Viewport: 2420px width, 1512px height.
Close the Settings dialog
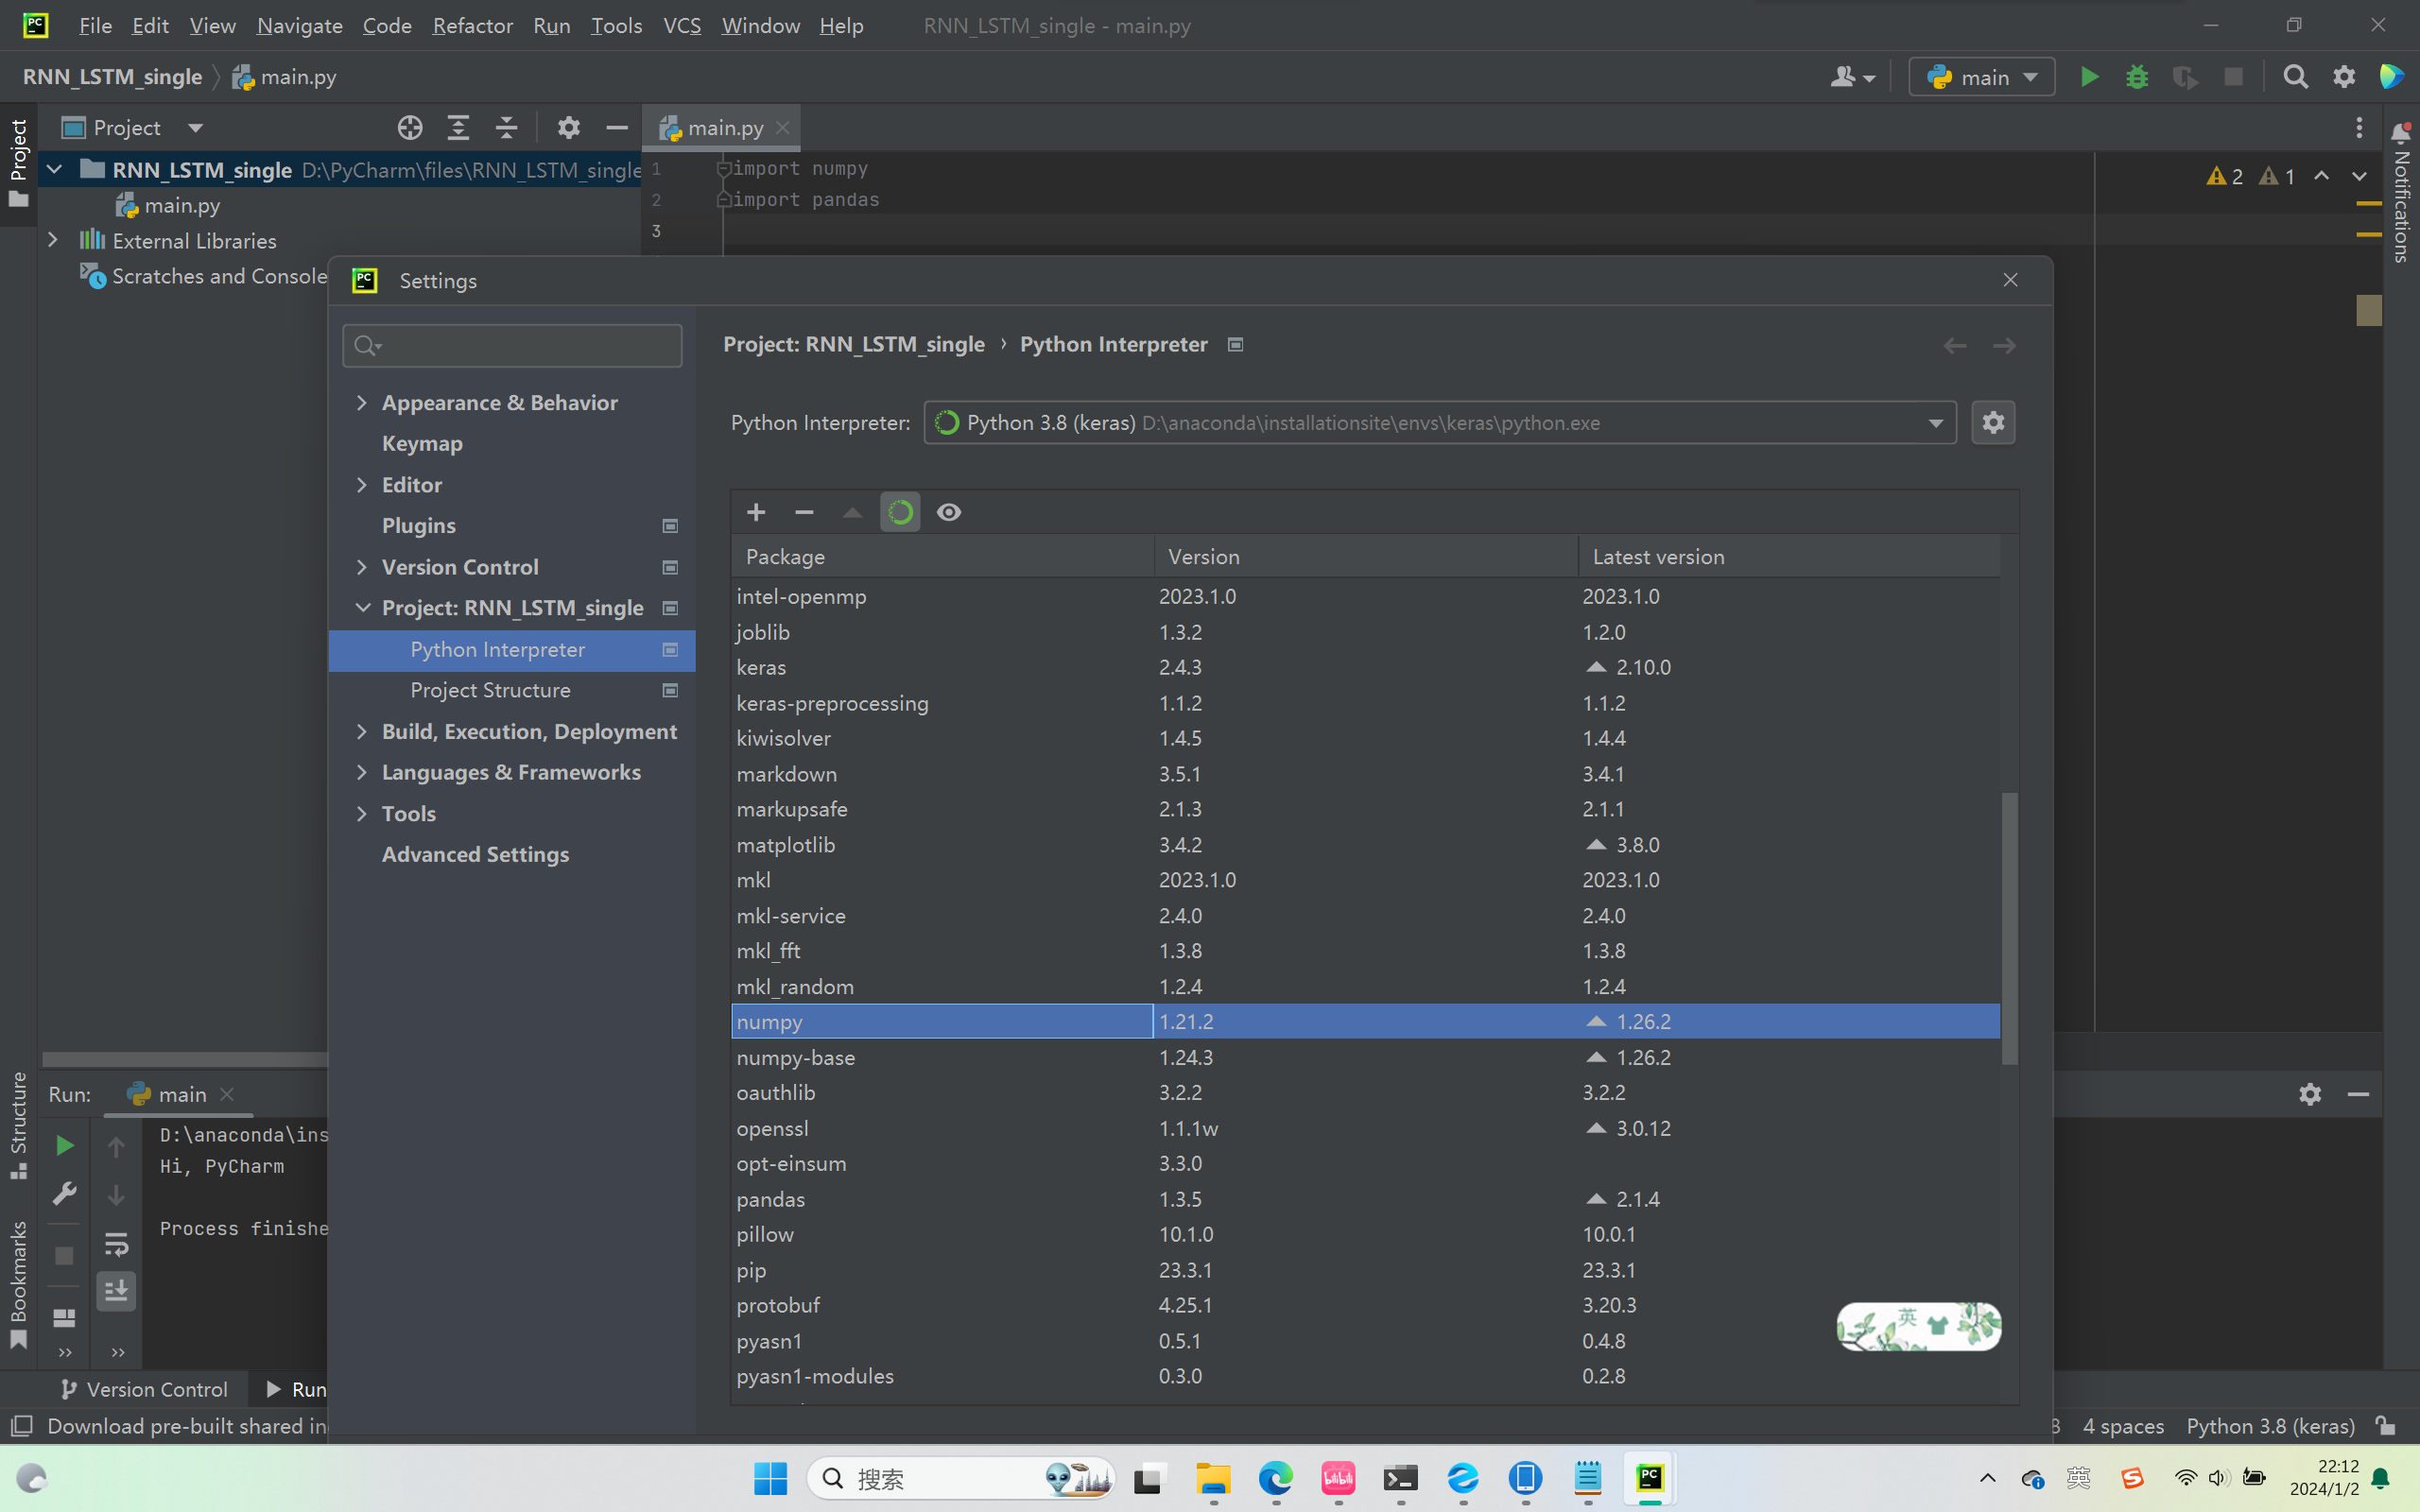2010,280
